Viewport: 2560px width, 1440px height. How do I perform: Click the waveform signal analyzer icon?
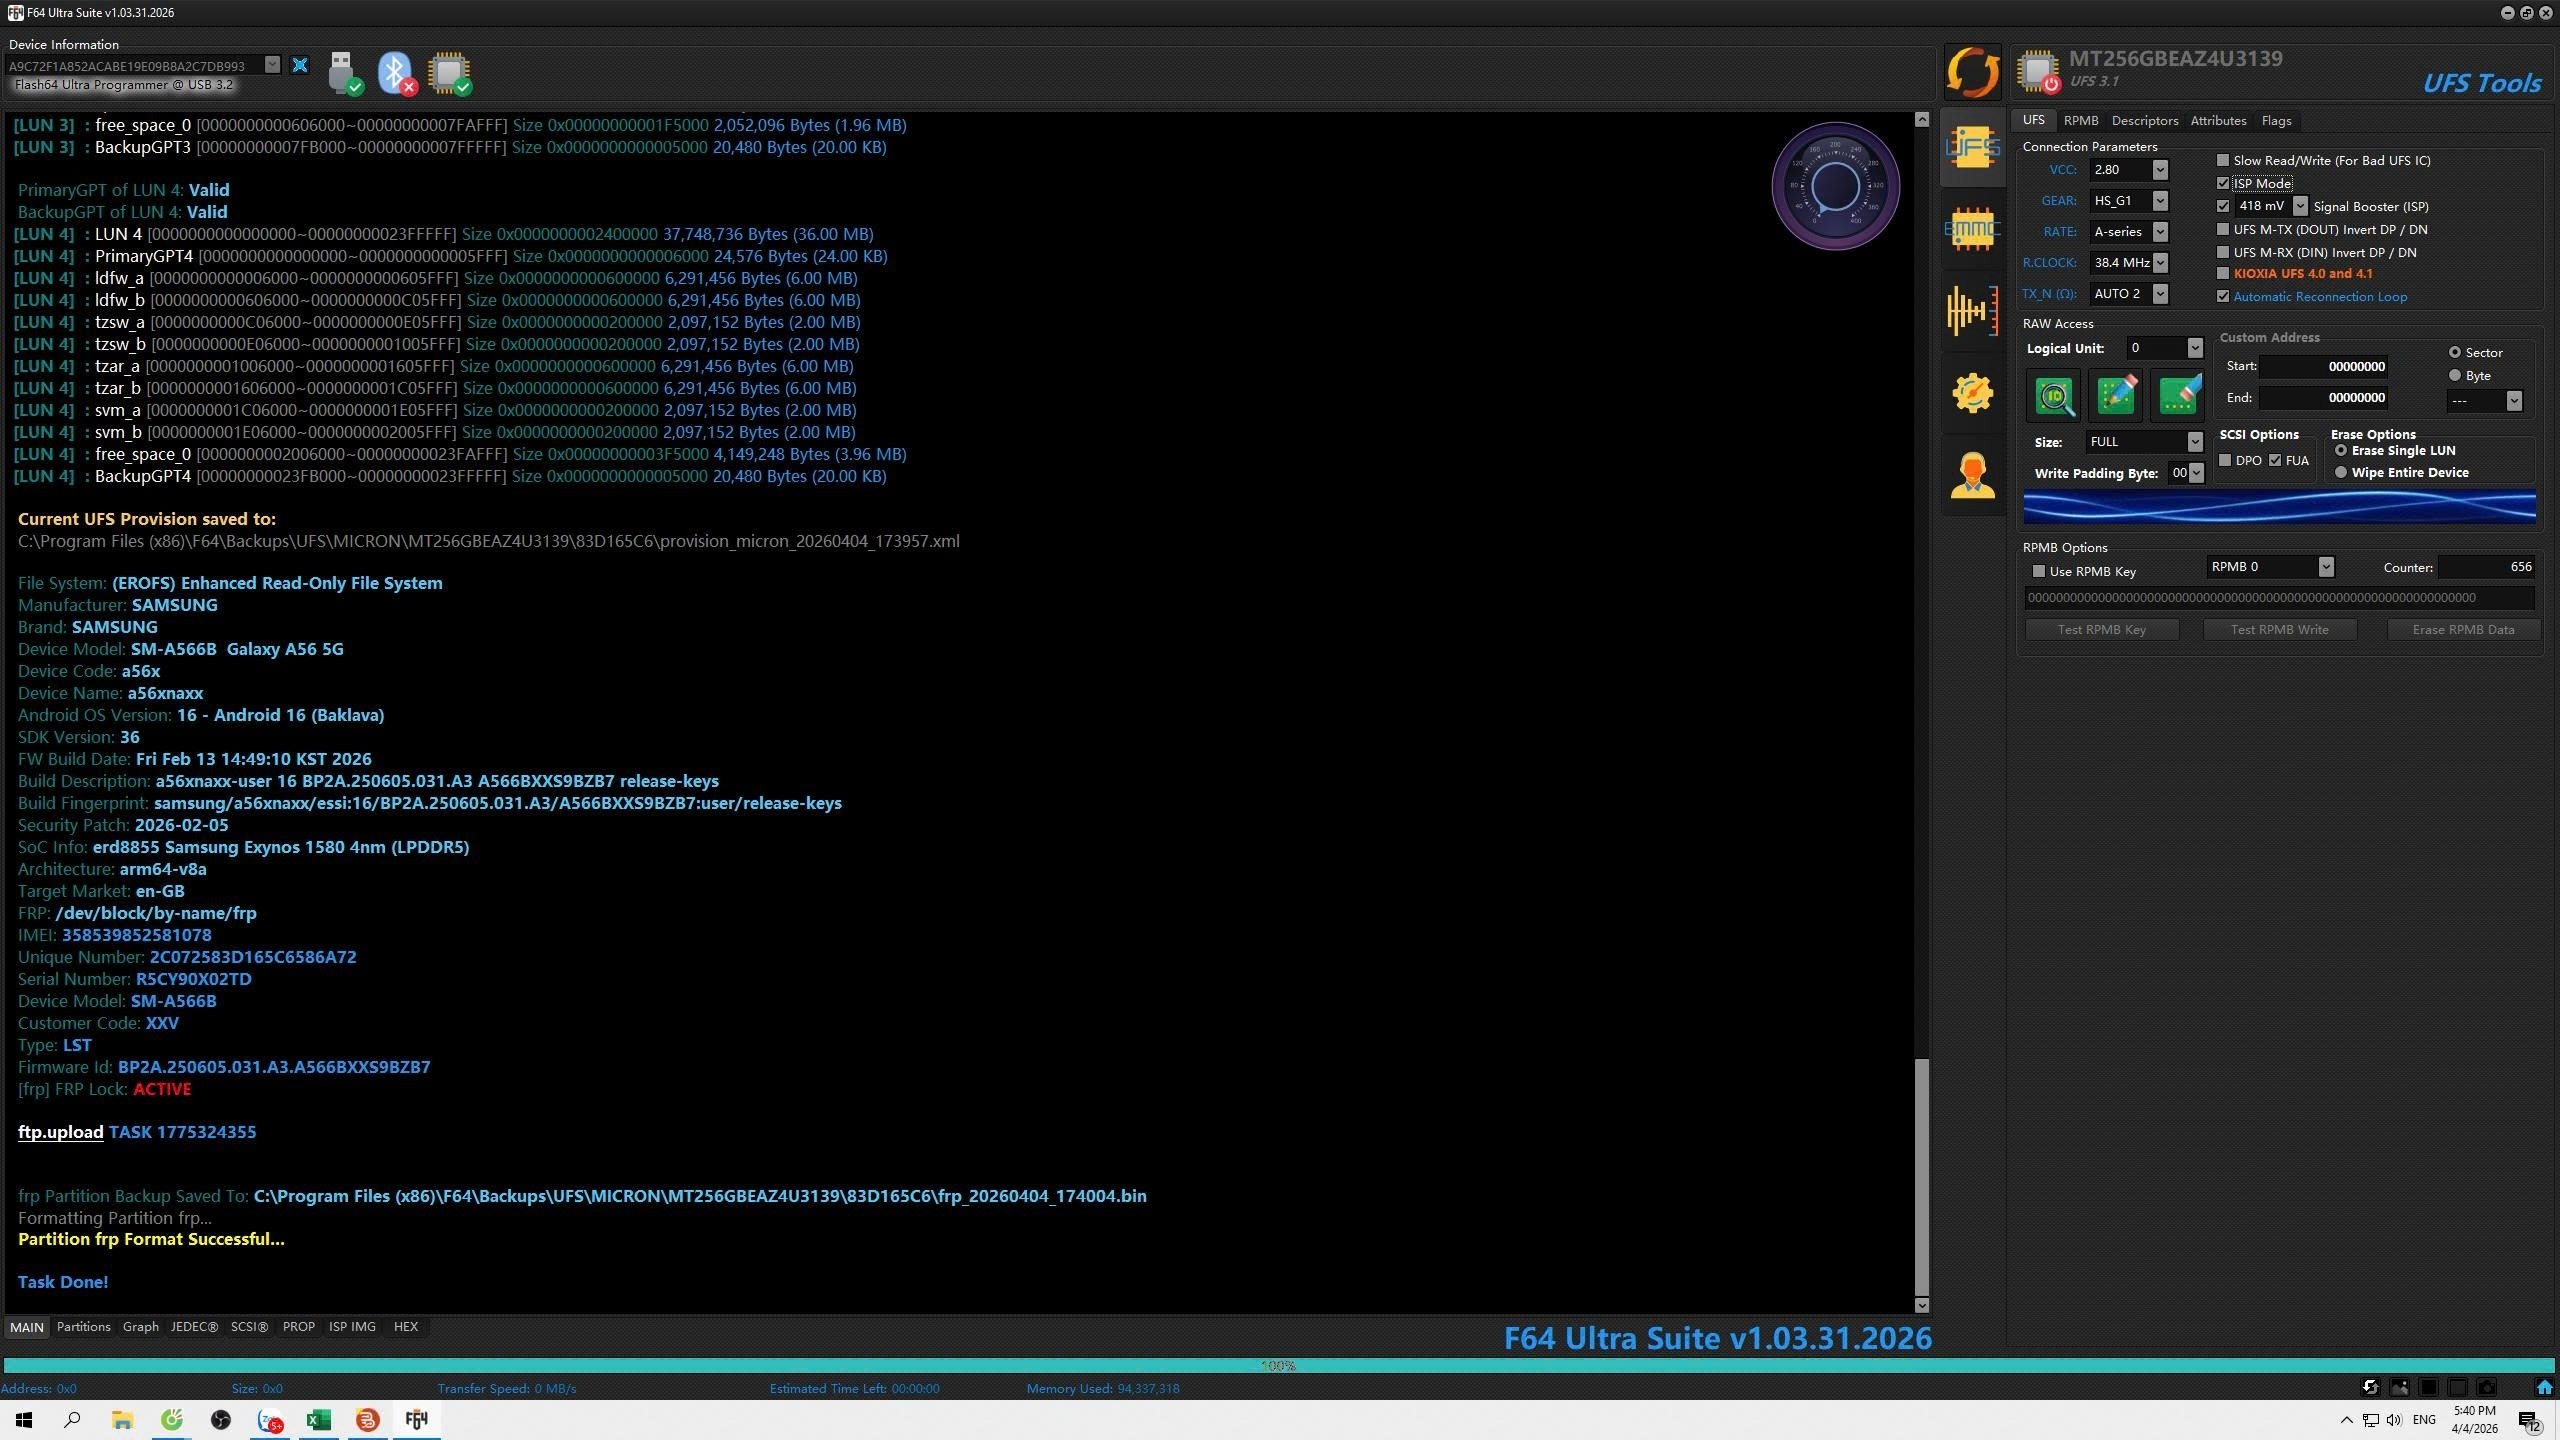tap(1972, 311)
